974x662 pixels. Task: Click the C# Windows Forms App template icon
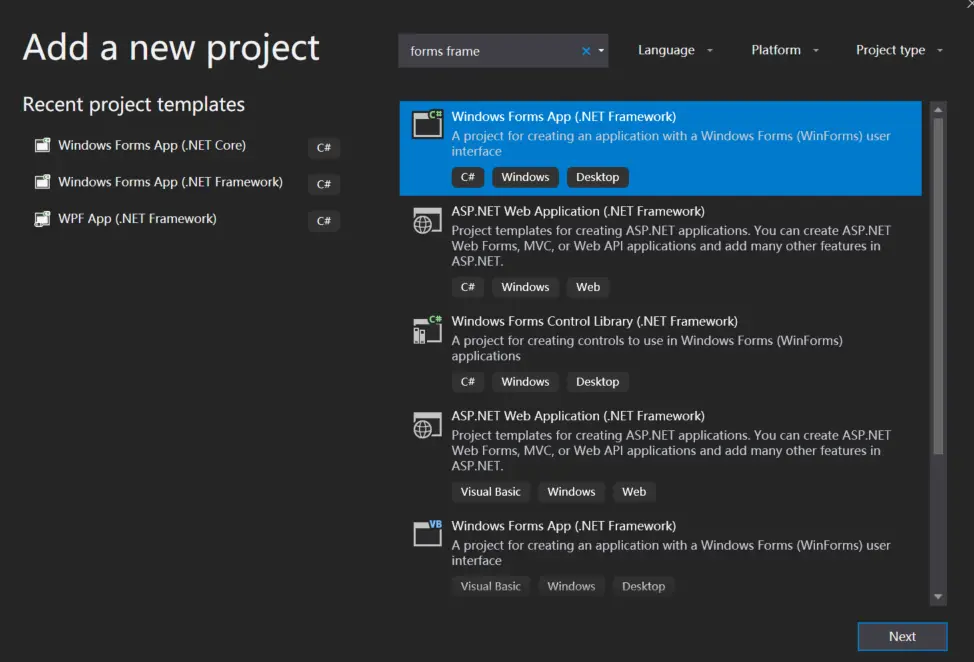pyautogui.click(x=427, y=124)
